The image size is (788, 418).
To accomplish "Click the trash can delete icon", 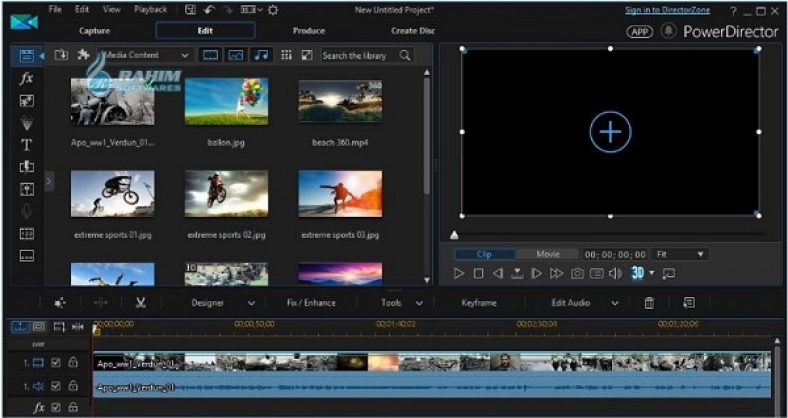I will (x=649, y=303).
